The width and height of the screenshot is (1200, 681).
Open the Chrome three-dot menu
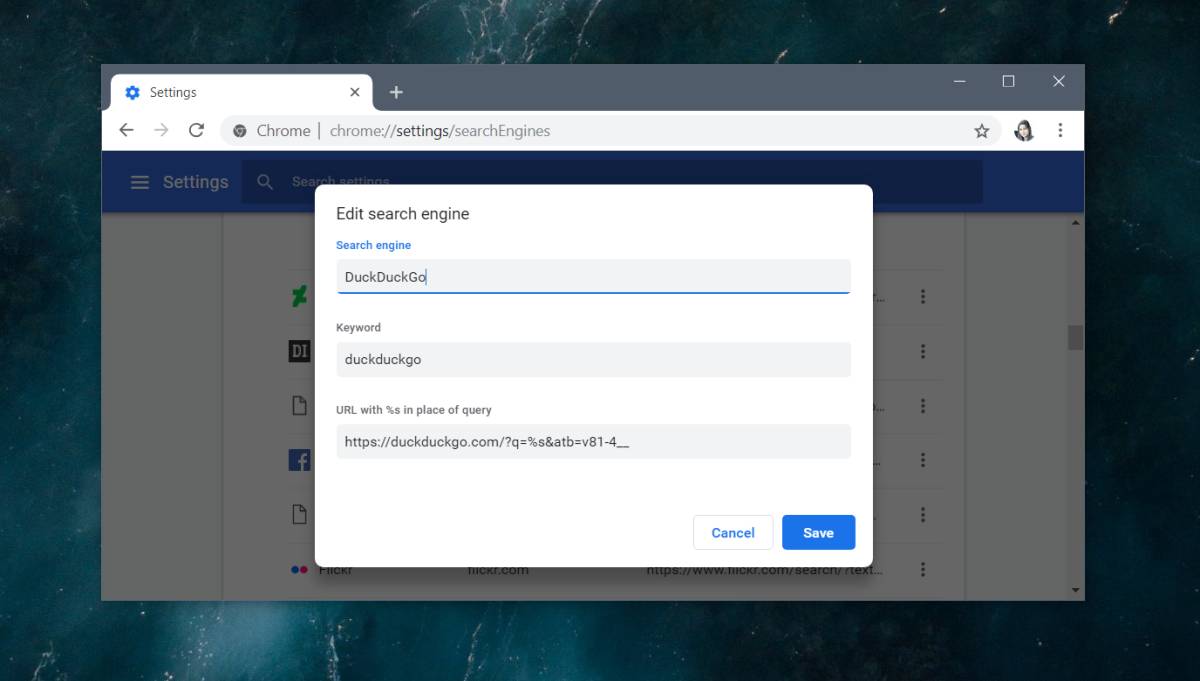coord(1060,130)
